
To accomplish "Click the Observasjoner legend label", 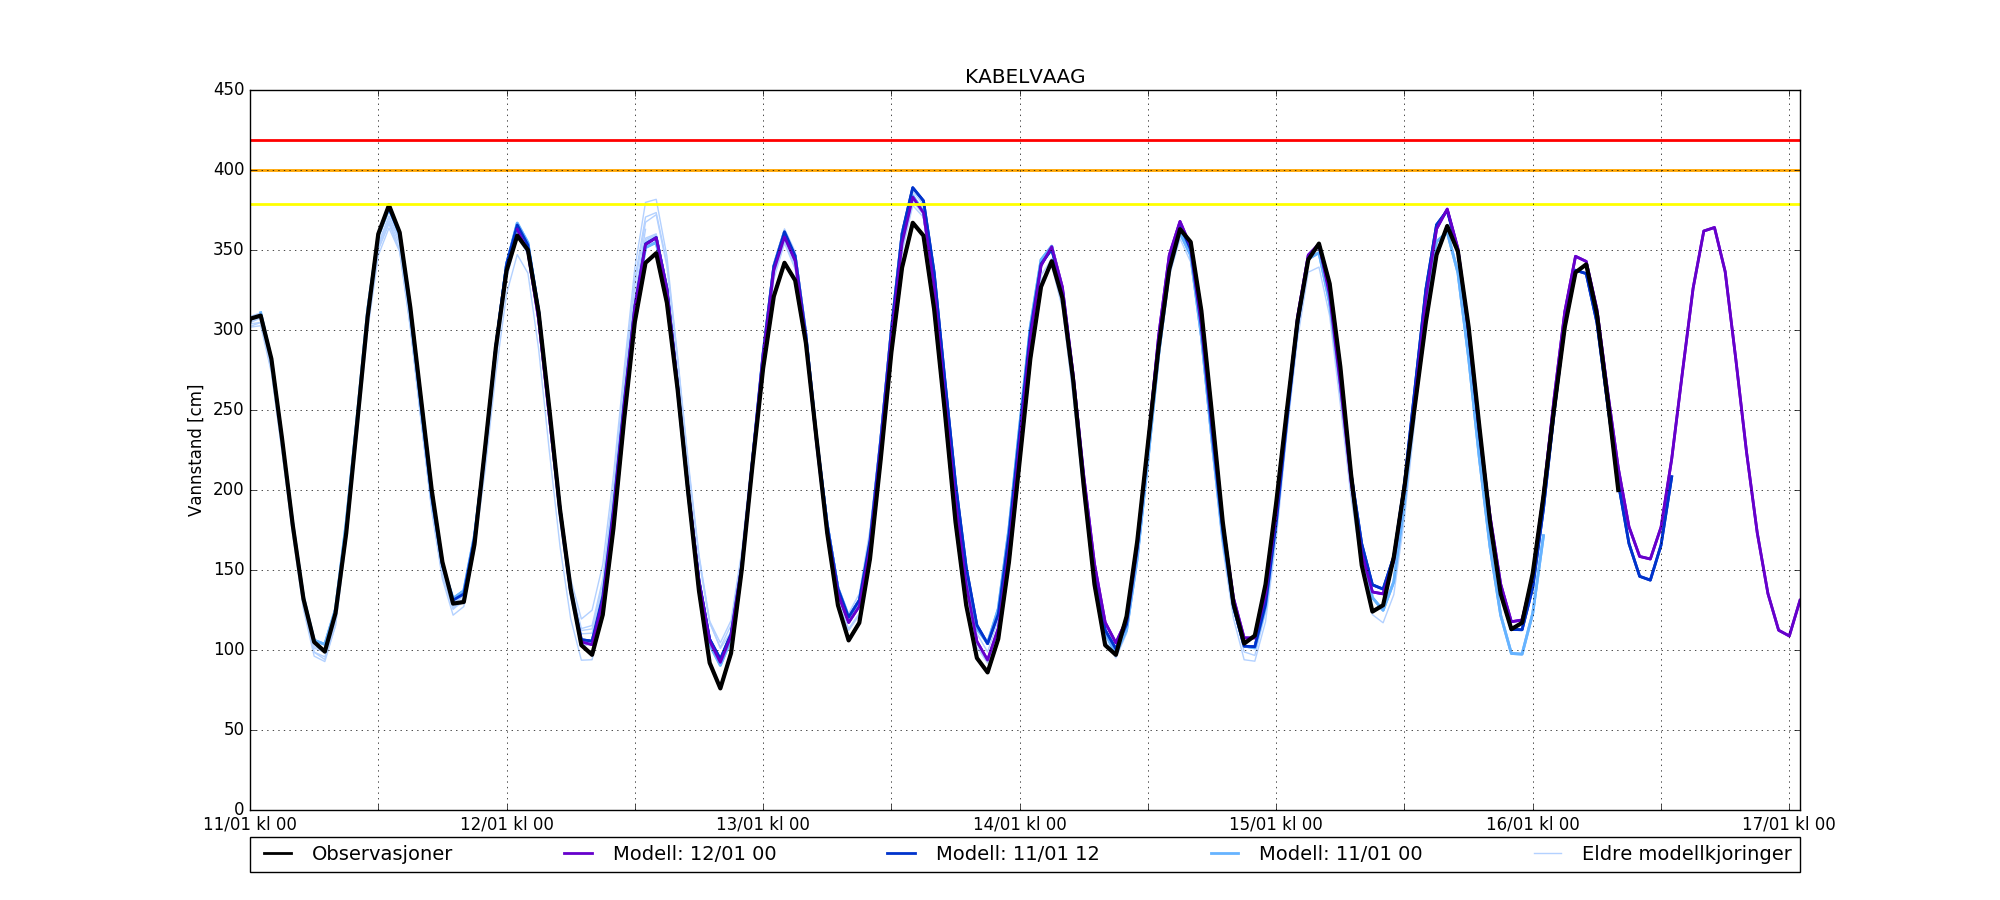I will point(382,854).
